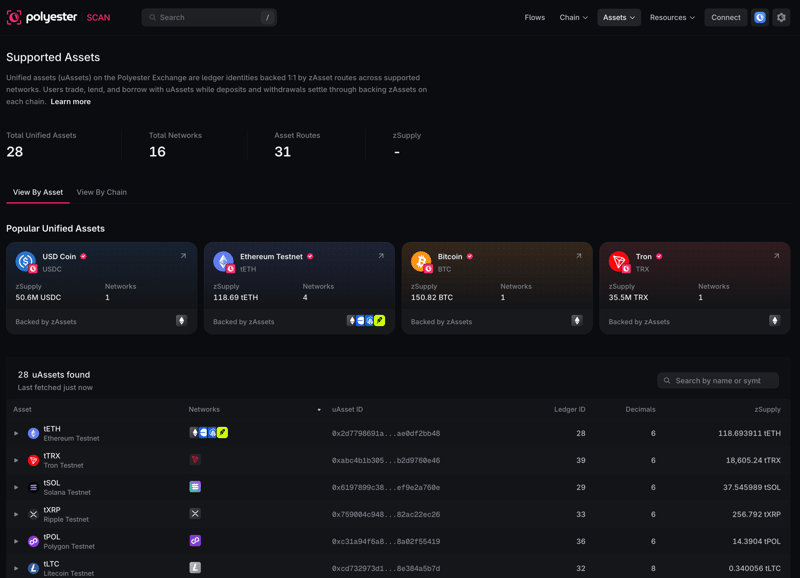The height and width of the screenshot is (578, 800).
Task: Click the Solana network icon in tSOL row
Action: pos(195,487)
